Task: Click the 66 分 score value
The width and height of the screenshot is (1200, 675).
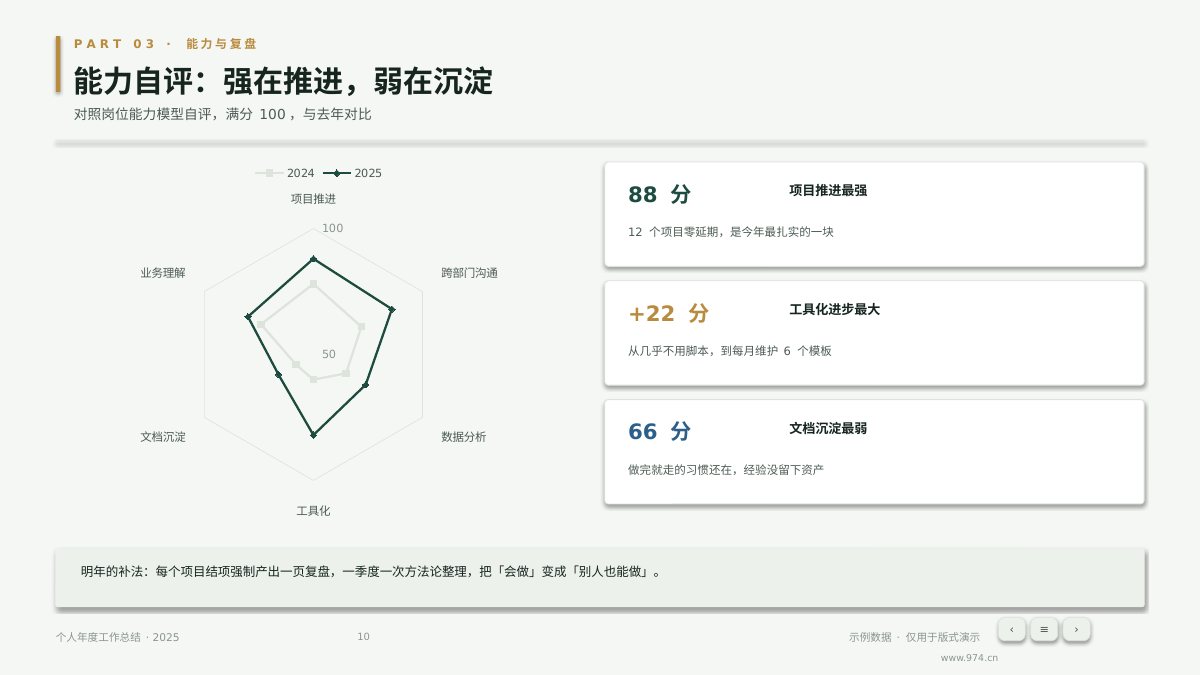Action: coord(659,432)
